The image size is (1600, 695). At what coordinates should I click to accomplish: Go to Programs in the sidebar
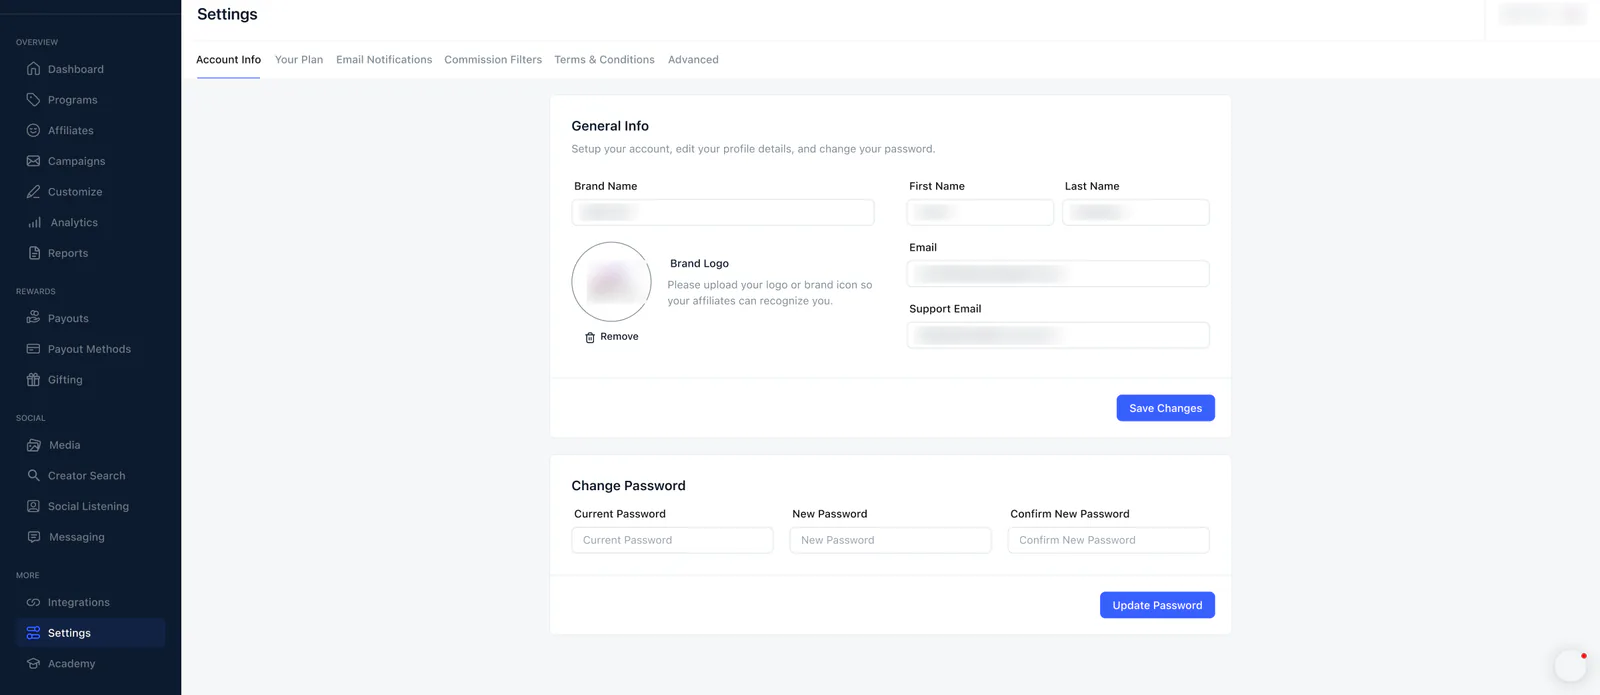(x=73, y=100)
